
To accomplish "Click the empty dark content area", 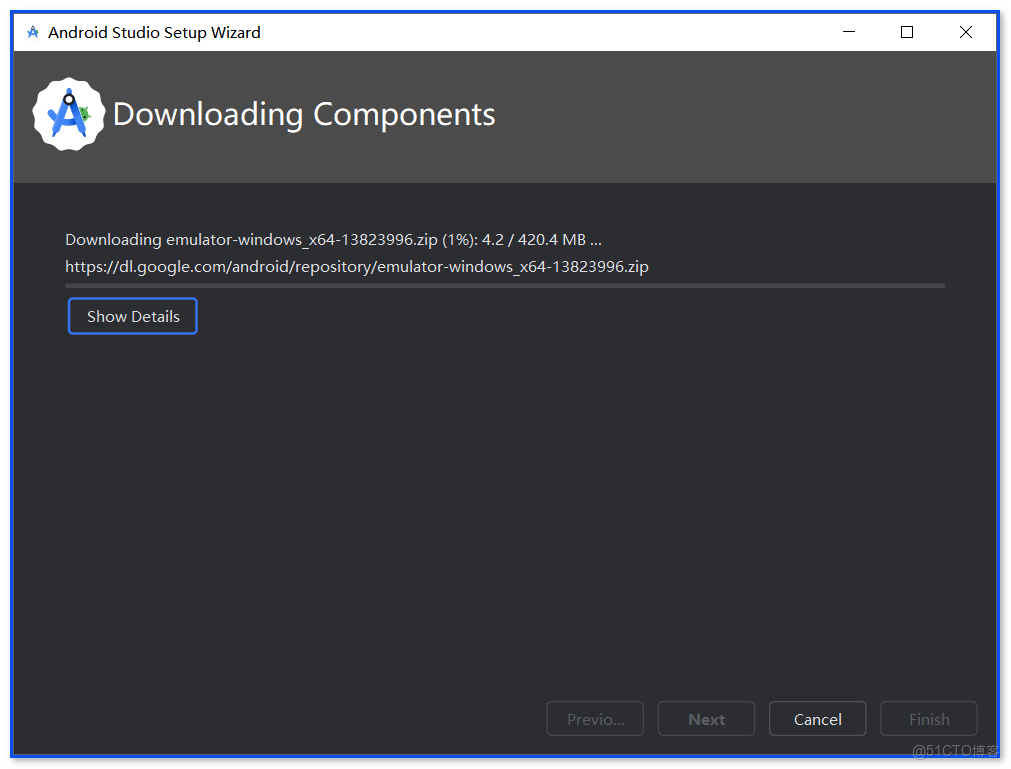I will point(505,500).
